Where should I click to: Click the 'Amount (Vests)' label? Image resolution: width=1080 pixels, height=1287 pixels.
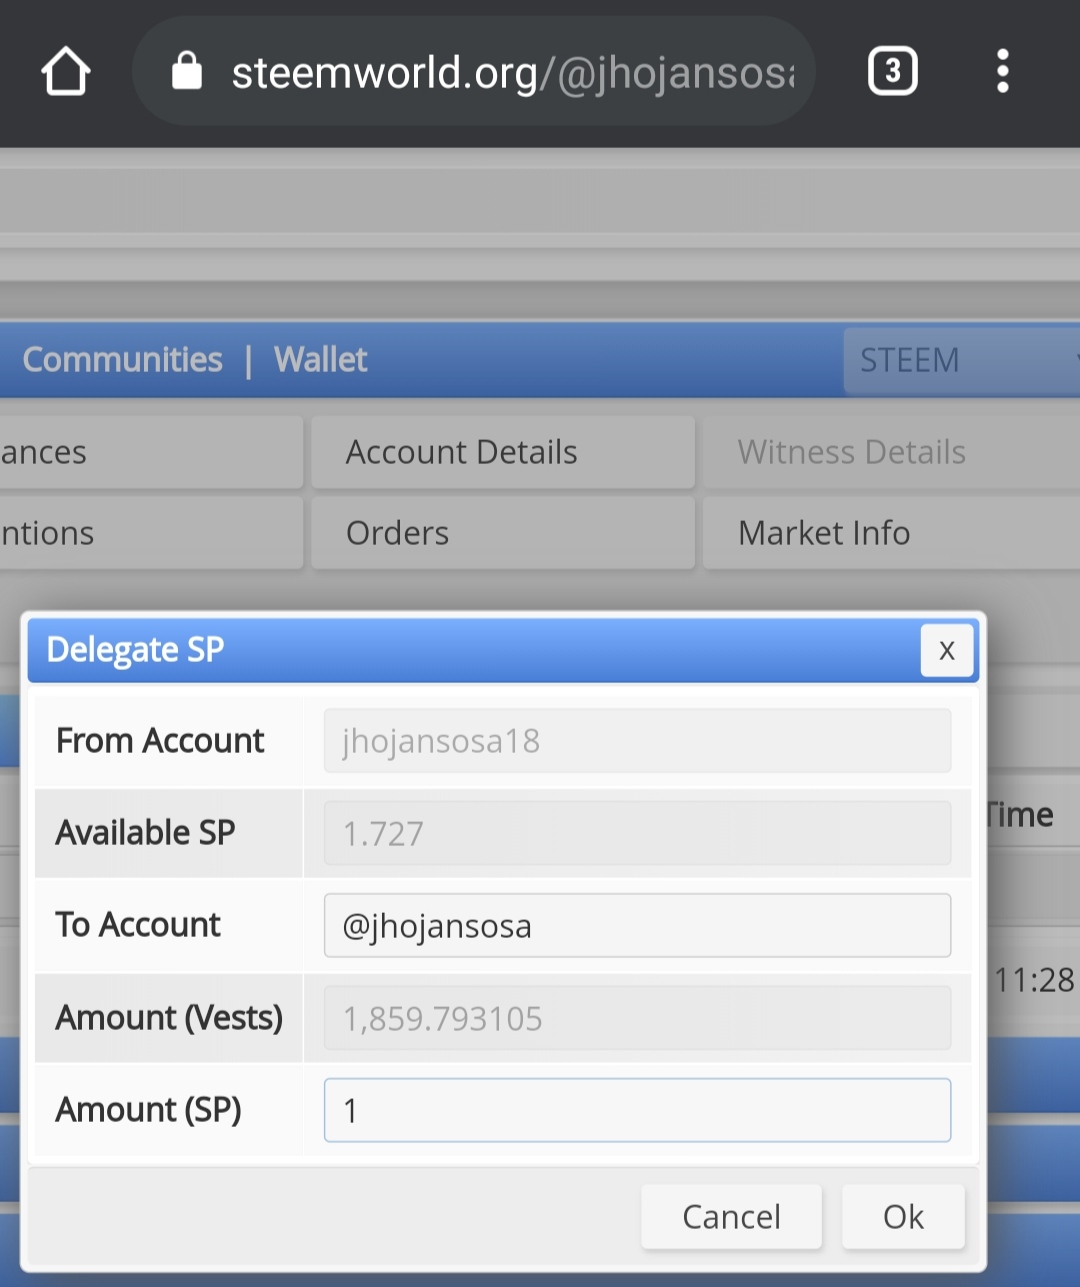[x=169, y=1018]
